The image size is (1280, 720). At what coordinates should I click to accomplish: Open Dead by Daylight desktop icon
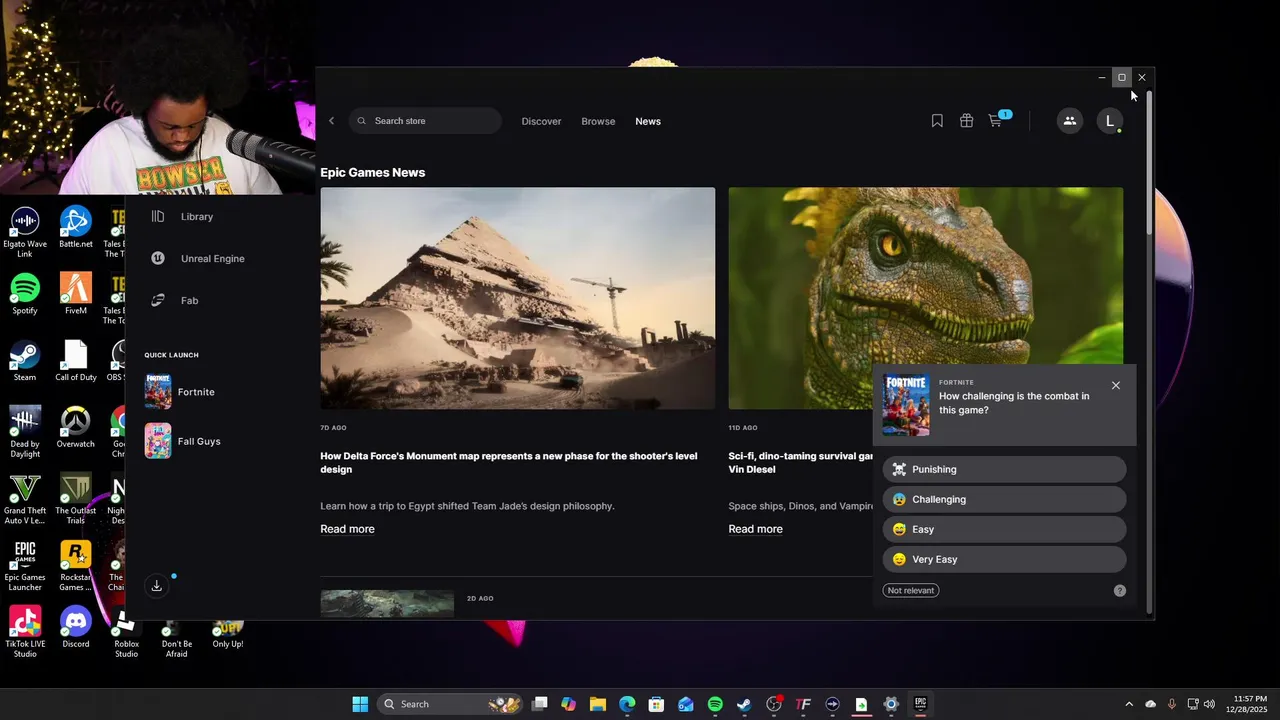click(25, 432)
